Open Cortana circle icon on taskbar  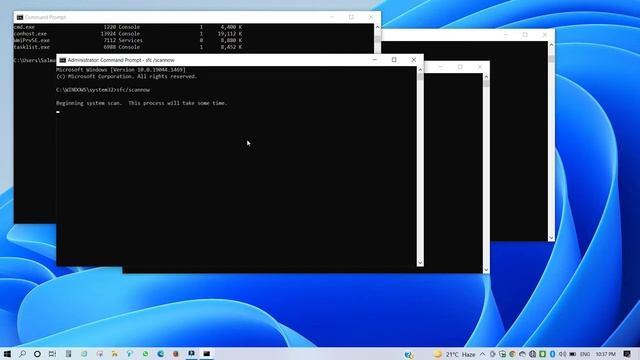[x=37, y=354]
